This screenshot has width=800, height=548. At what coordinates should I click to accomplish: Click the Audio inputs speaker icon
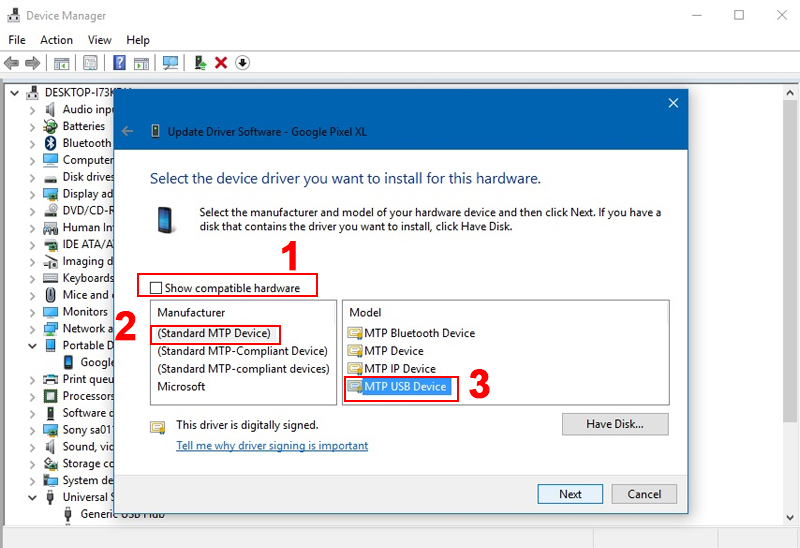(x=50, y=109)
